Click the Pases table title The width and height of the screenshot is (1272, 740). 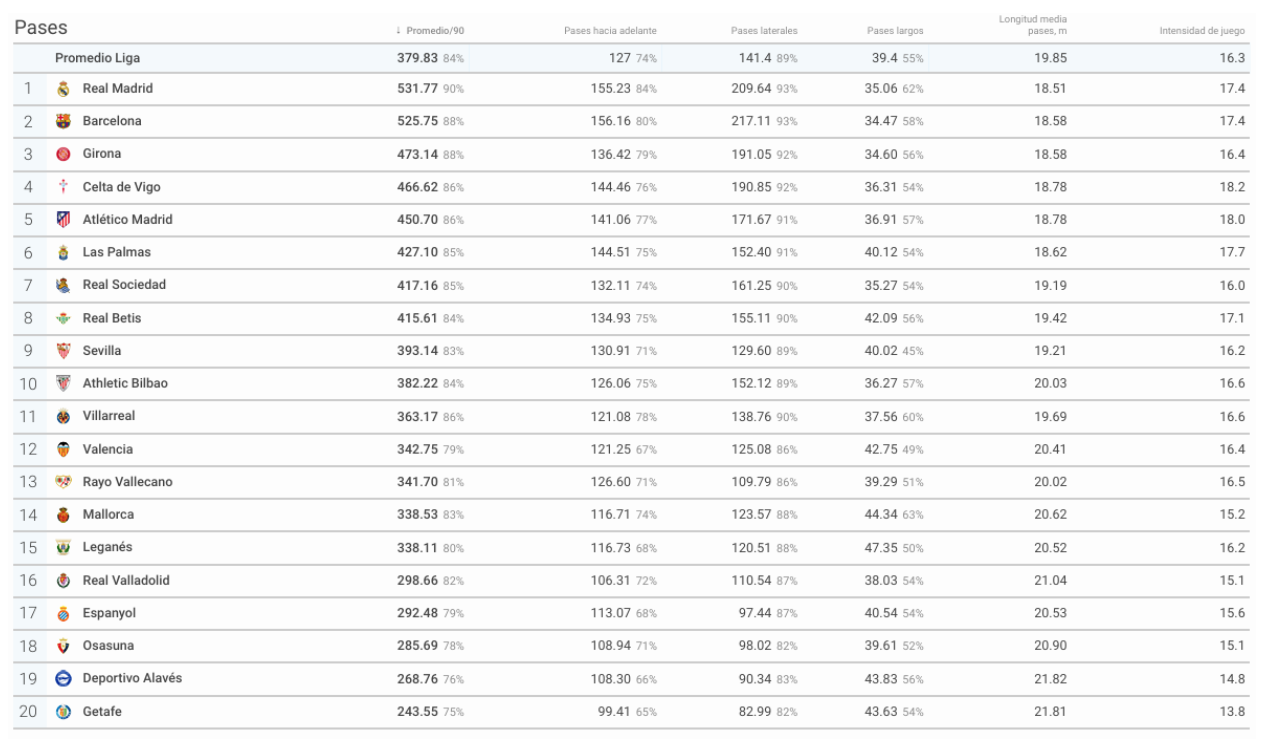39,30
